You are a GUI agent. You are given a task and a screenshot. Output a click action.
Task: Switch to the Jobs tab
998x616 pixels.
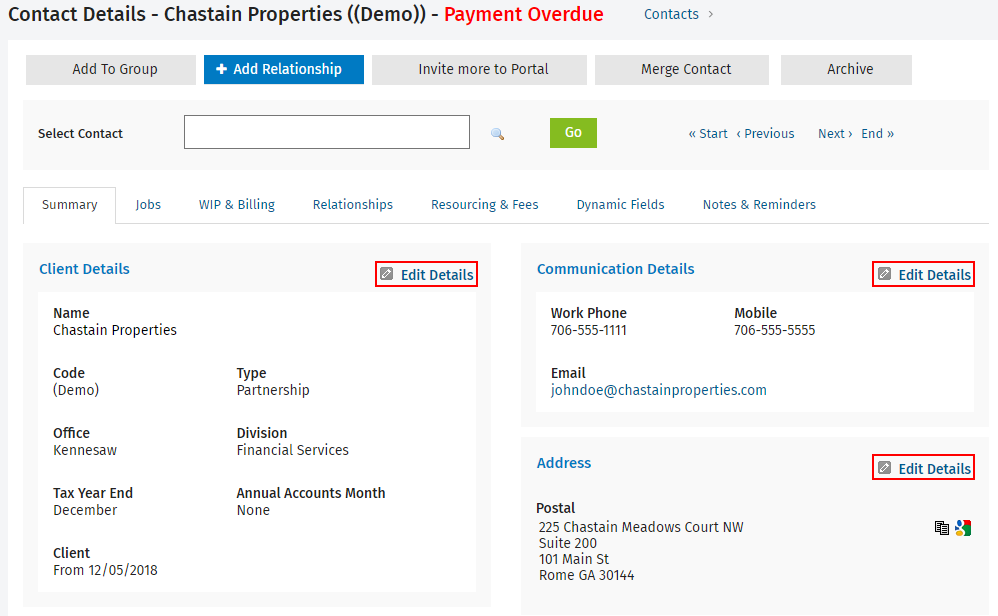148,204
